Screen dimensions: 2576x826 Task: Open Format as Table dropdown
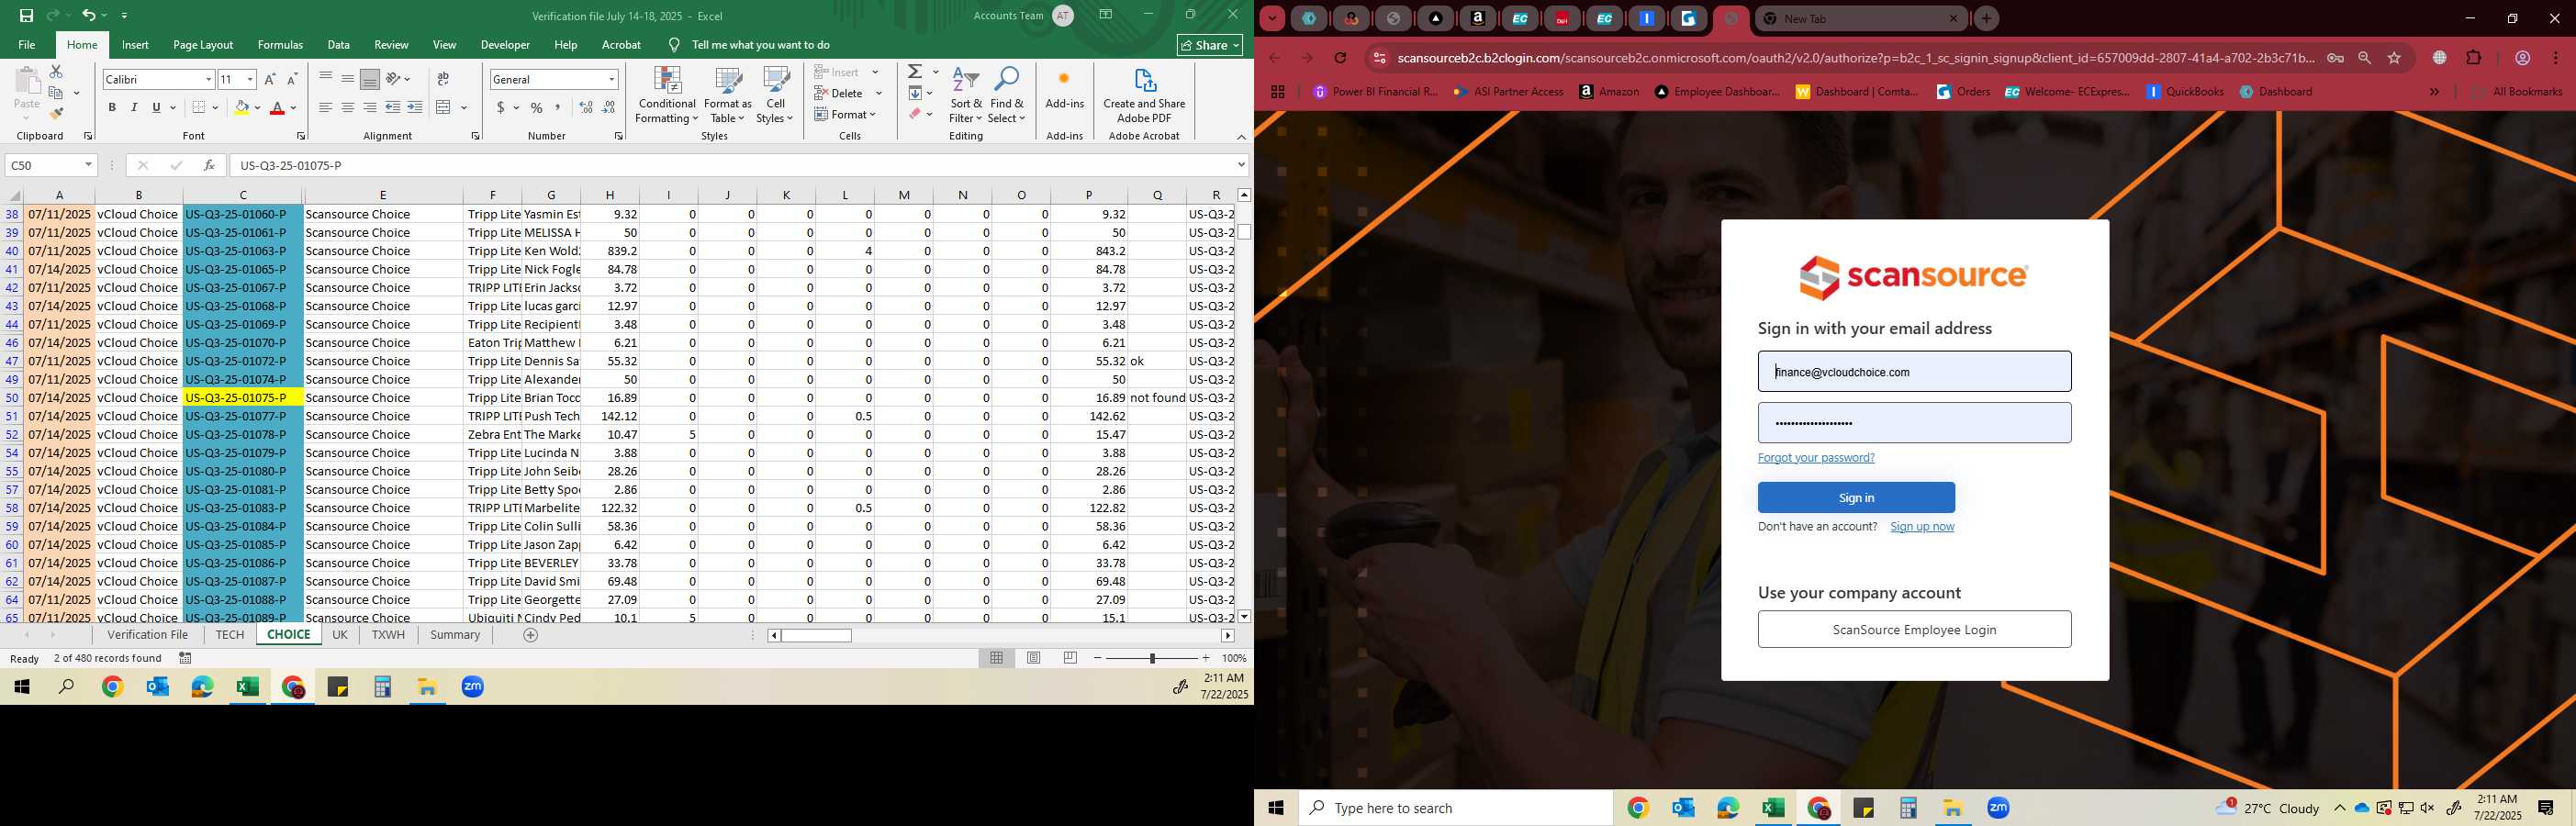point(728,95)
